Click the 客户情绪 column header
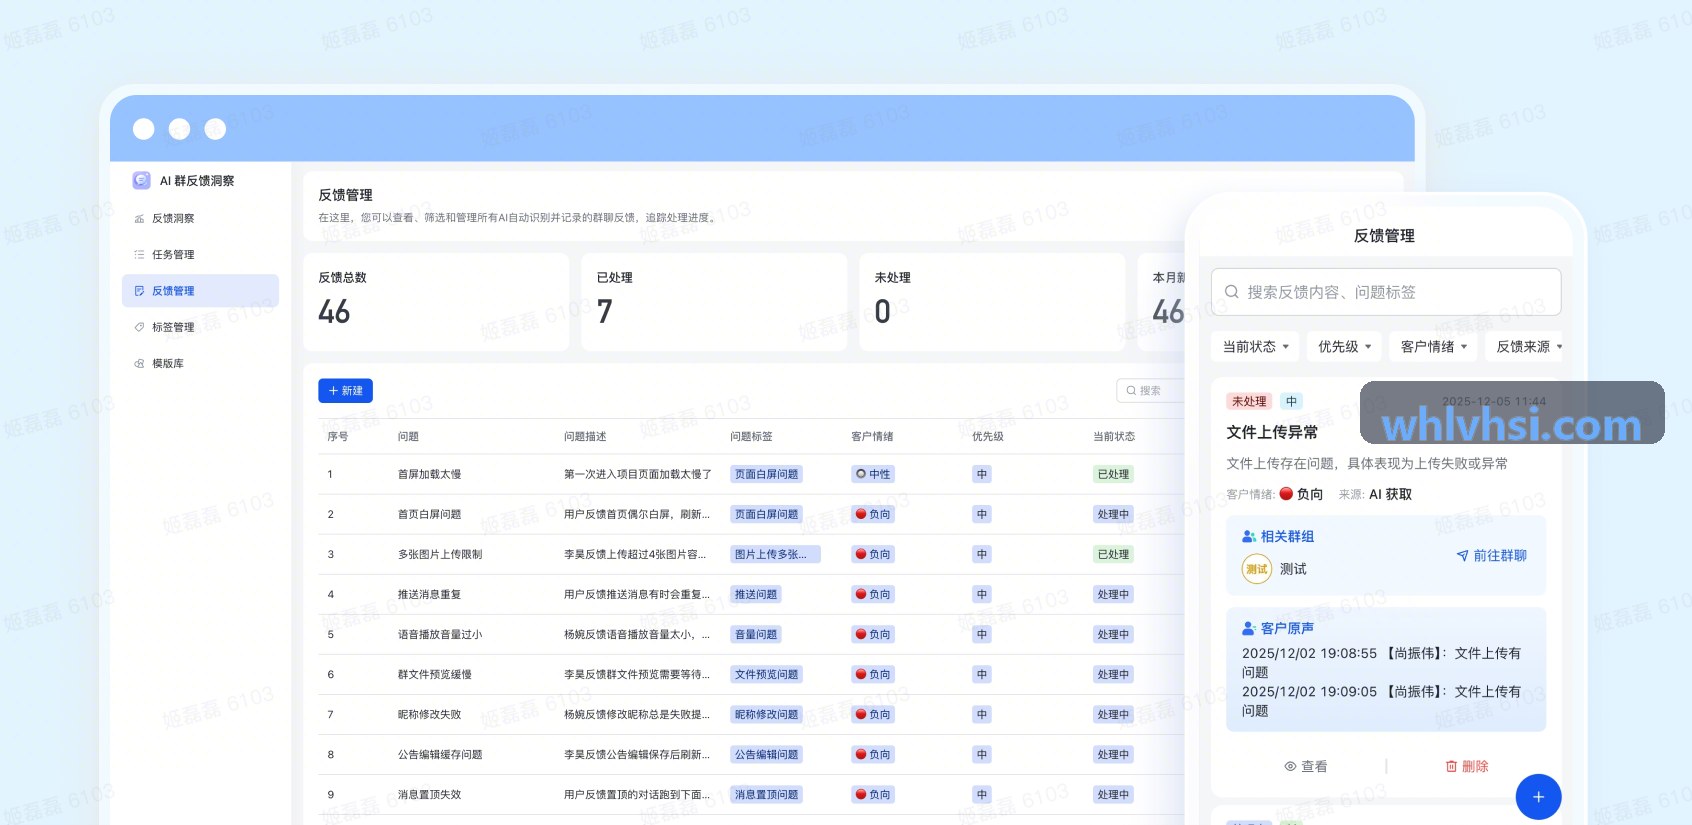This screenshot has height=825, width=1692. point(872,436)
